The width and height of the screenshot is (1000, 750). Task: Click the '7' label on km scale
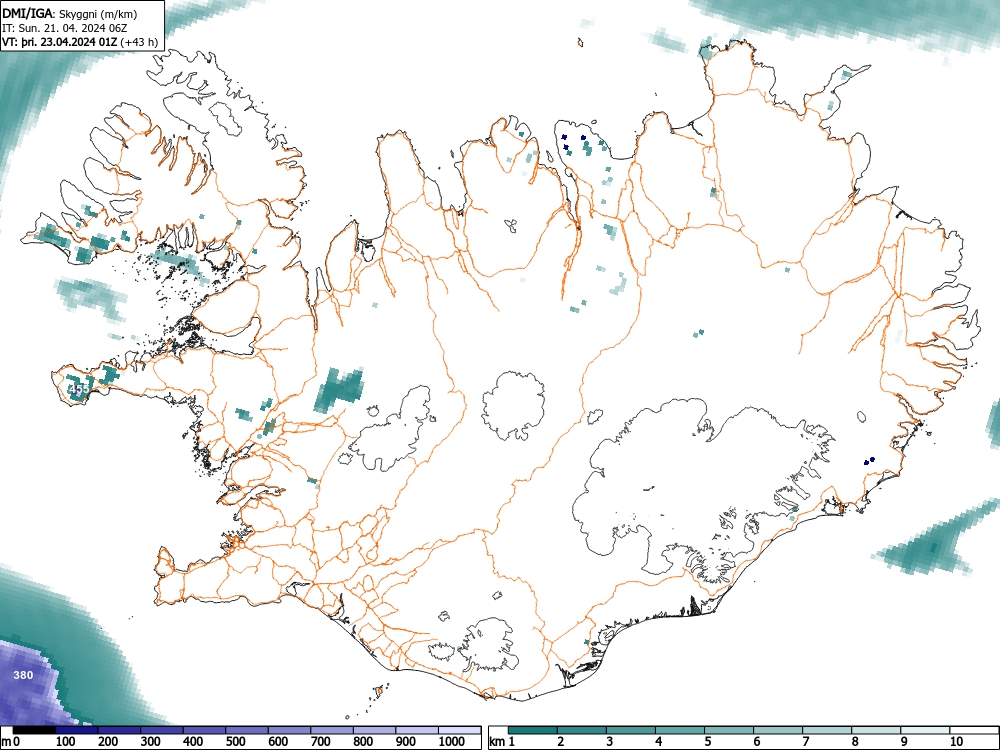(805, 742)
